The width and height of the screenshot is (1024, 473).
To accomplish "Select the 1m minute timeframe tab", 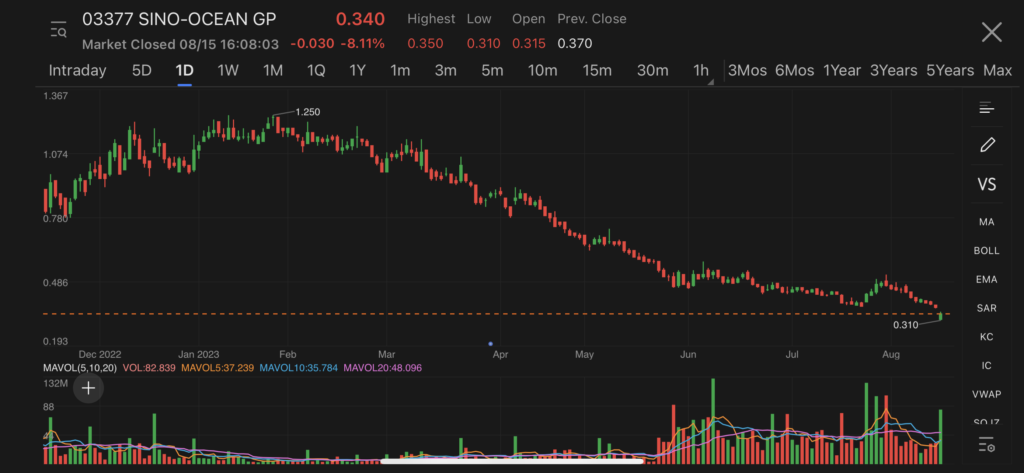I will click(400, 71).
